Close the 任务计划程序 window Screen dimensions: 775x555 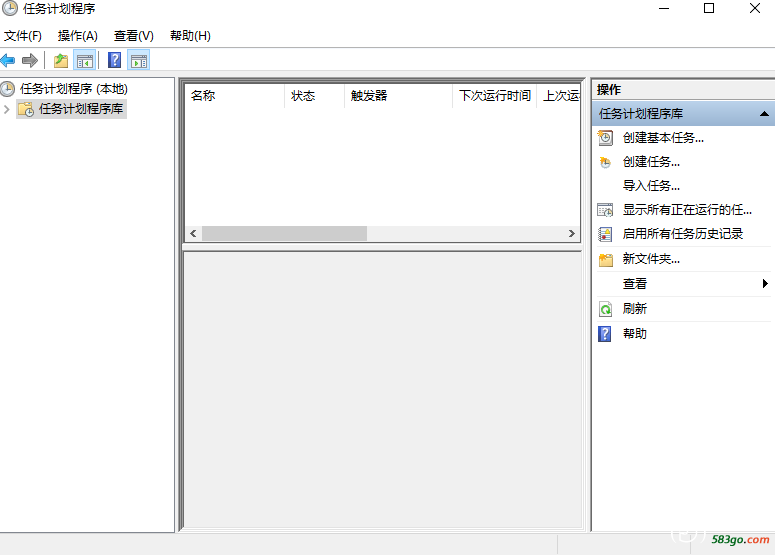pos(755,8)
